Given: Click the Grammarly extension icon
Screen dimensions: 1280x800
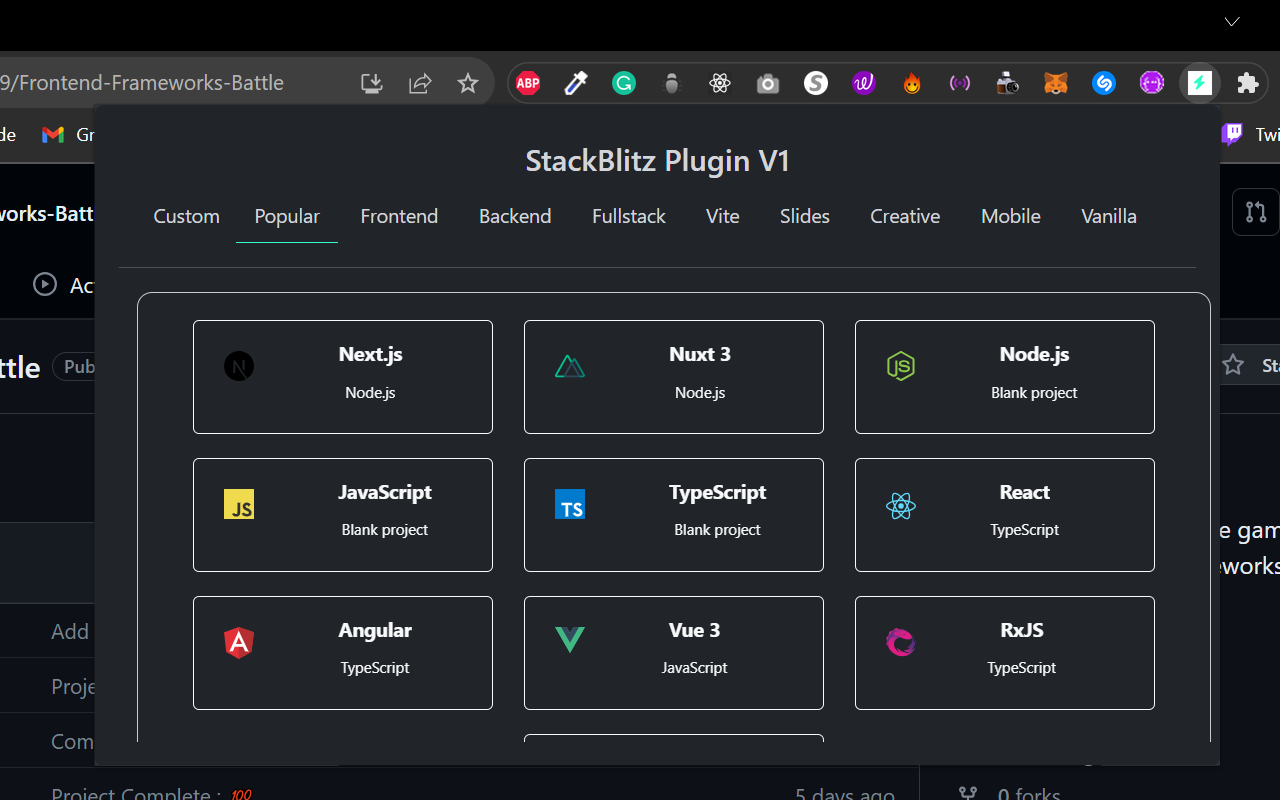Looking at the screenshot, I should pos(623,83).
